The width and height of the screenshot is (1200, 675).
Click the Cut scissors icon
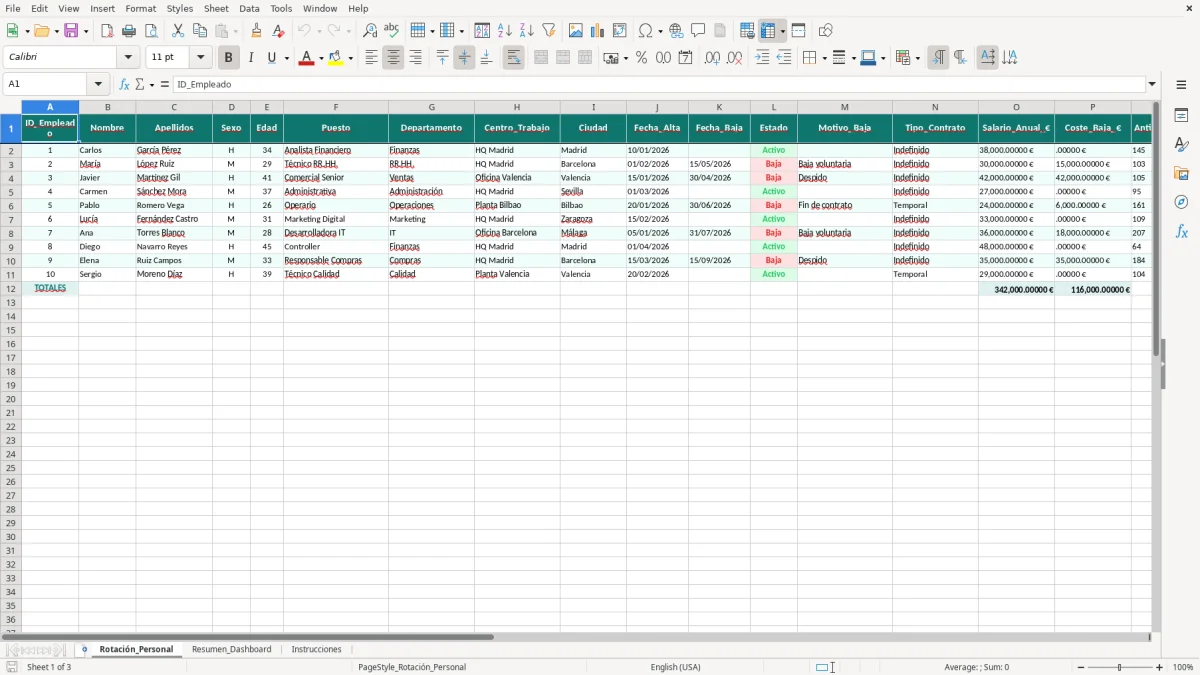[x=178, y=31]
